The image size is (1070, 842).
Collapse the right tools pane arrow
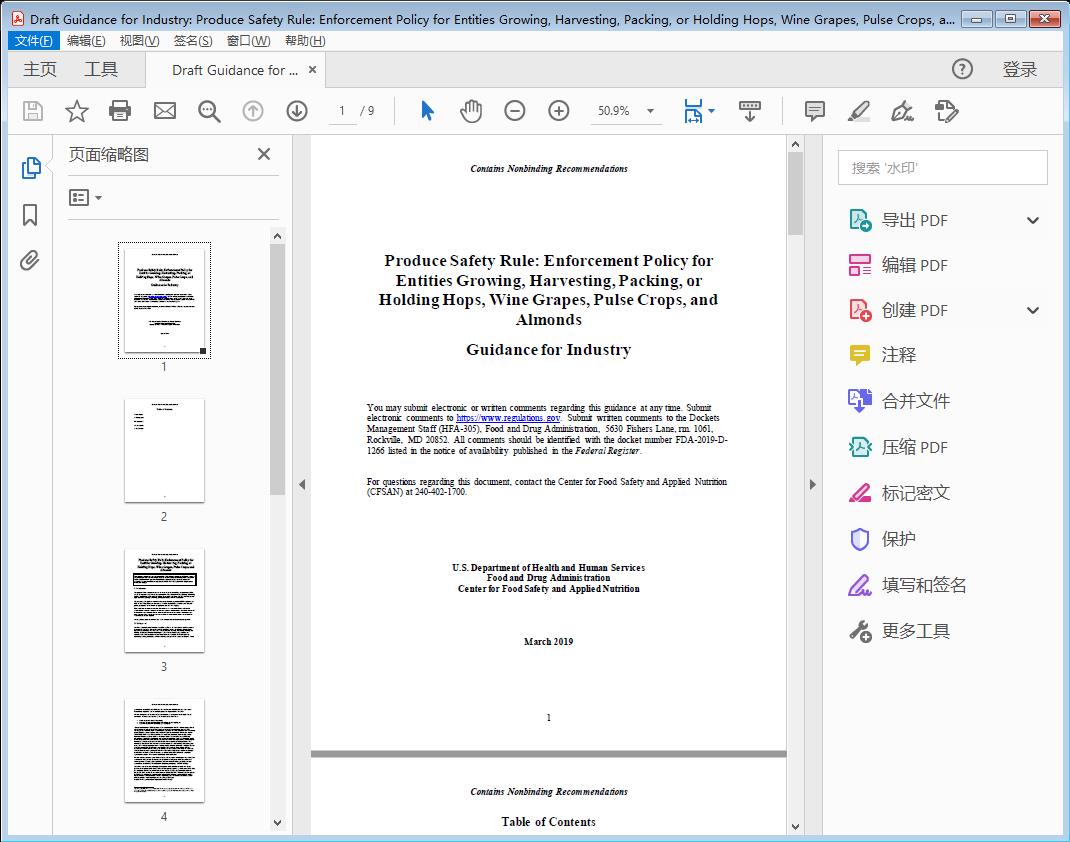tap(812, 485)
